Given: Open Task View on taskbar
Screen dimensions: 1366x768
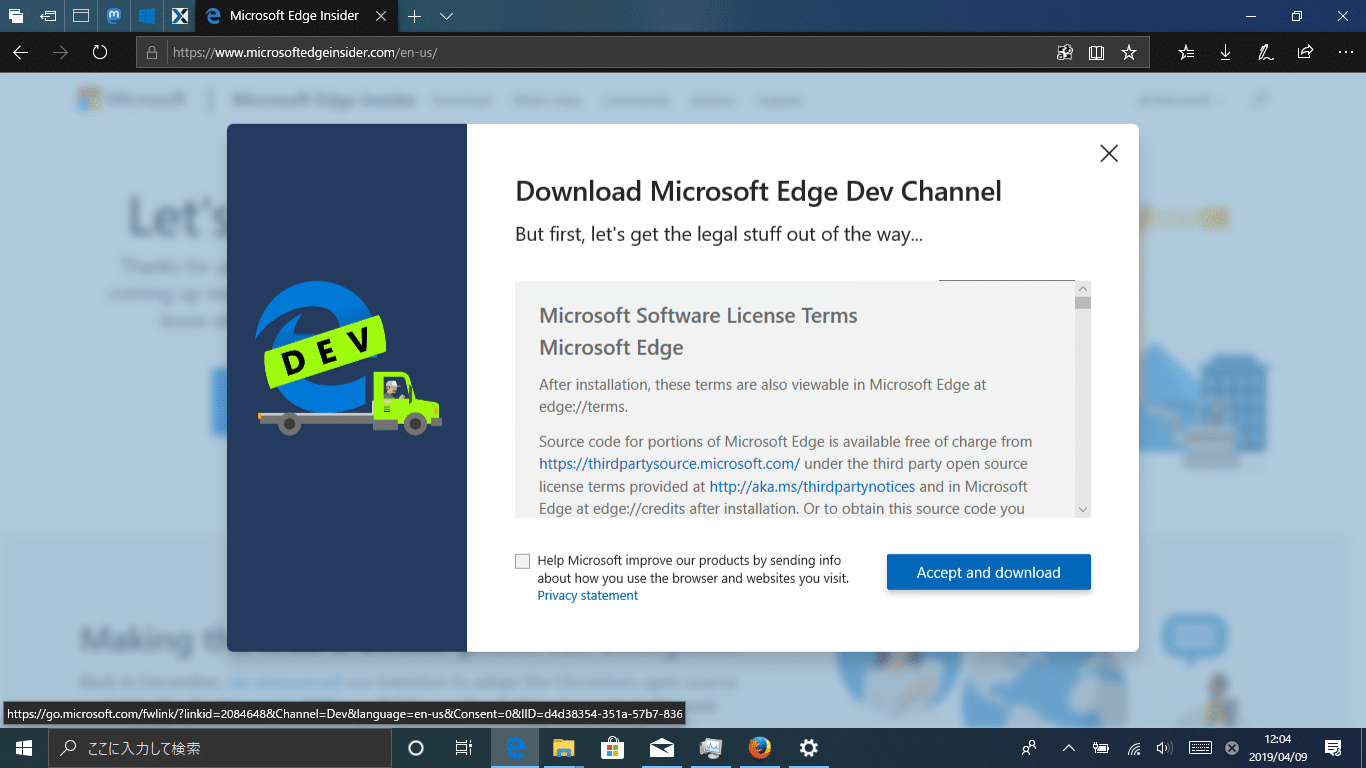Looking at the screenshot, I should click(464, 748).
